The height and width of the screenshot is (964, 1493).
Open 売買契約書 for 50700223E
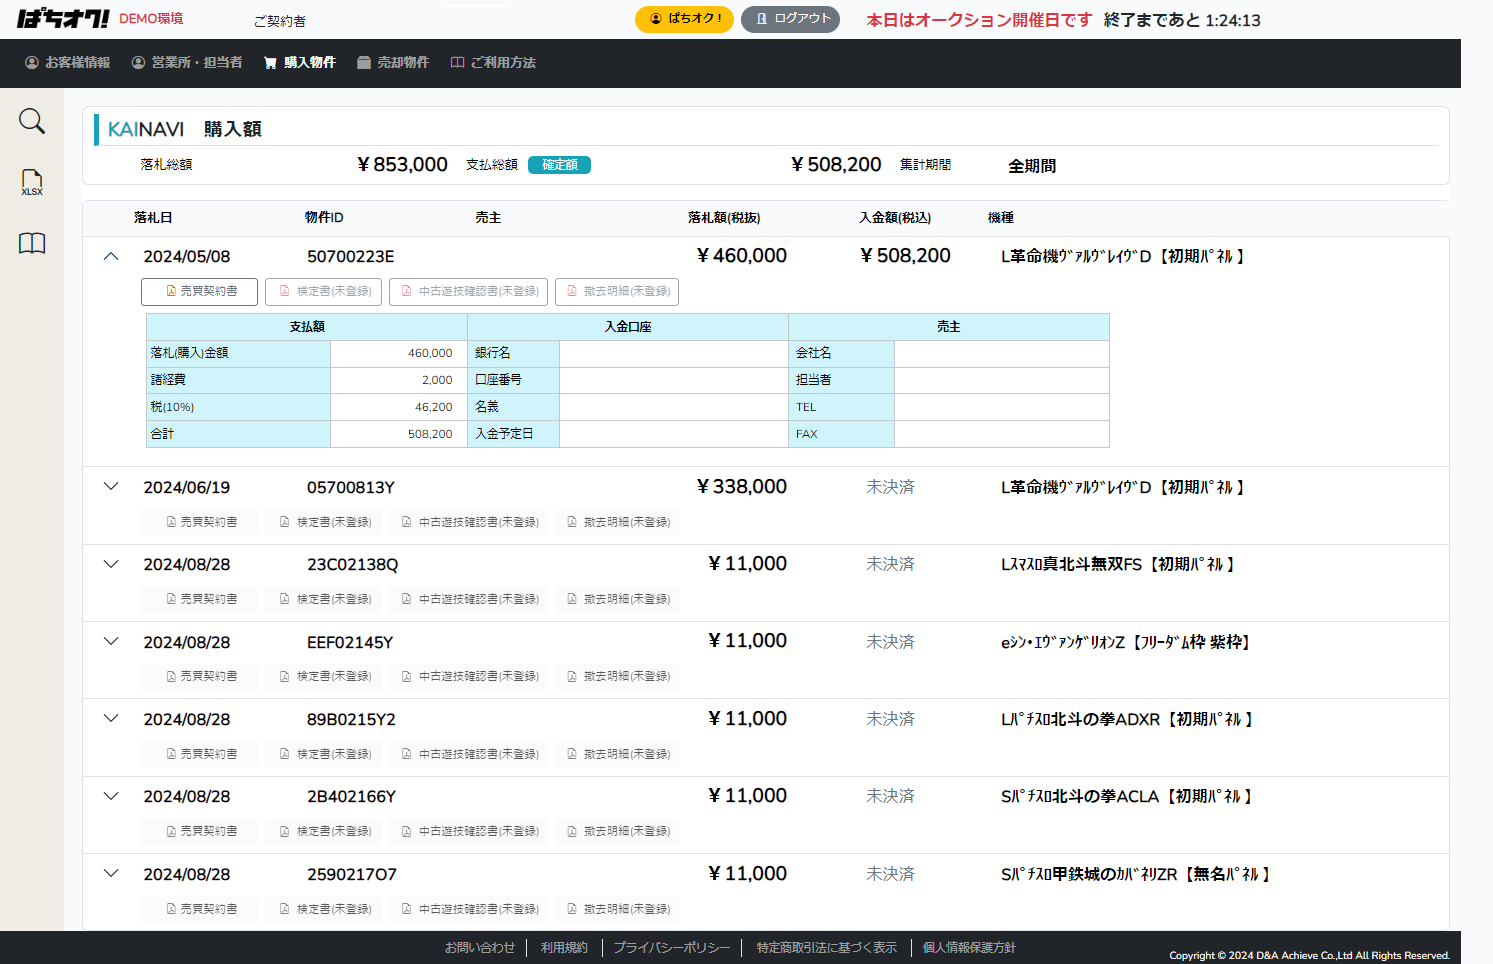pyautogui.click(x=199, y=291)
